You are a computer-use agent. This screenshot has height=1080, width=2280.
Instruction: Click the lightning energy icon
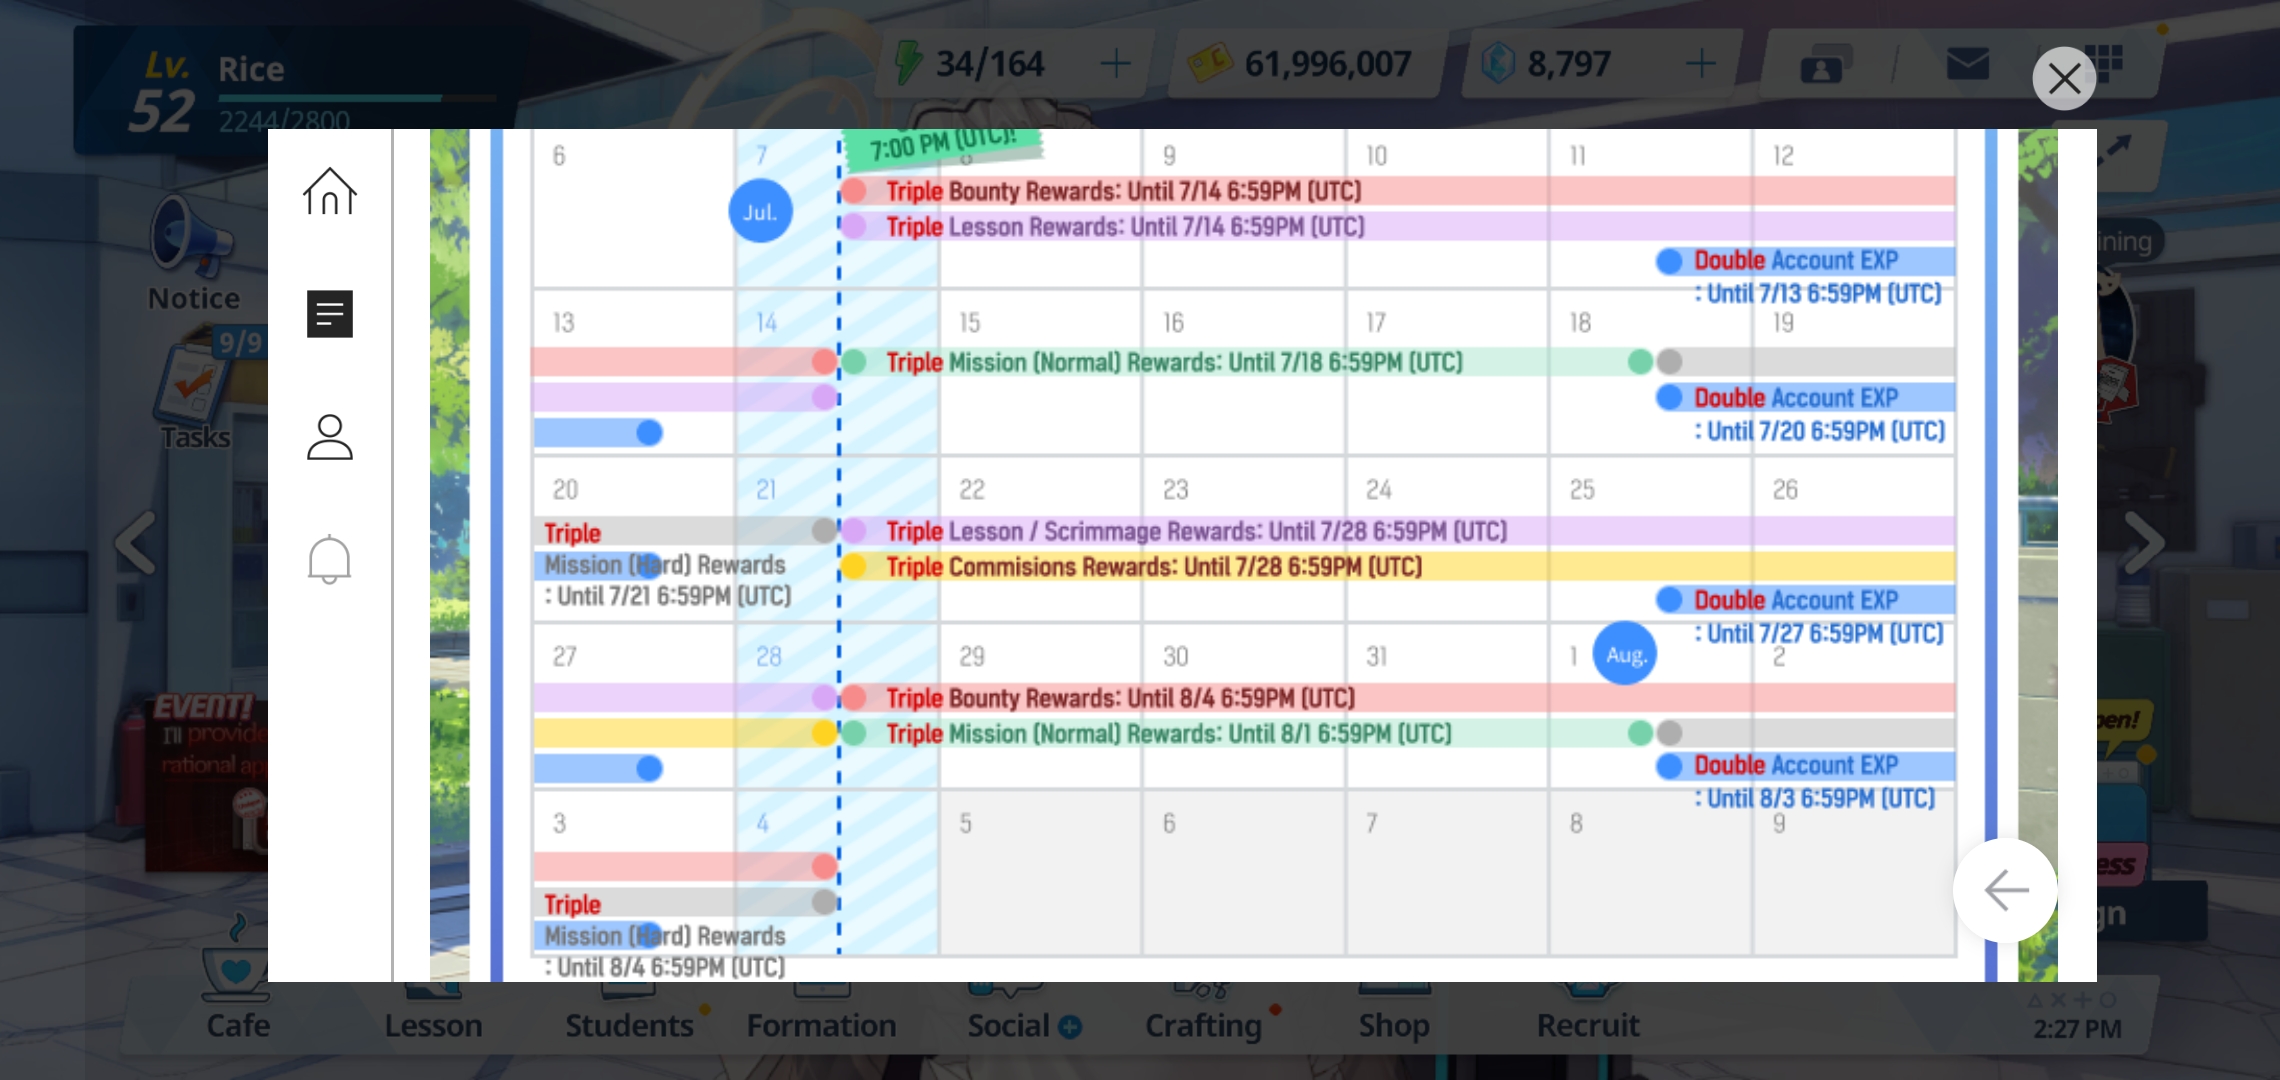[908, 62]
